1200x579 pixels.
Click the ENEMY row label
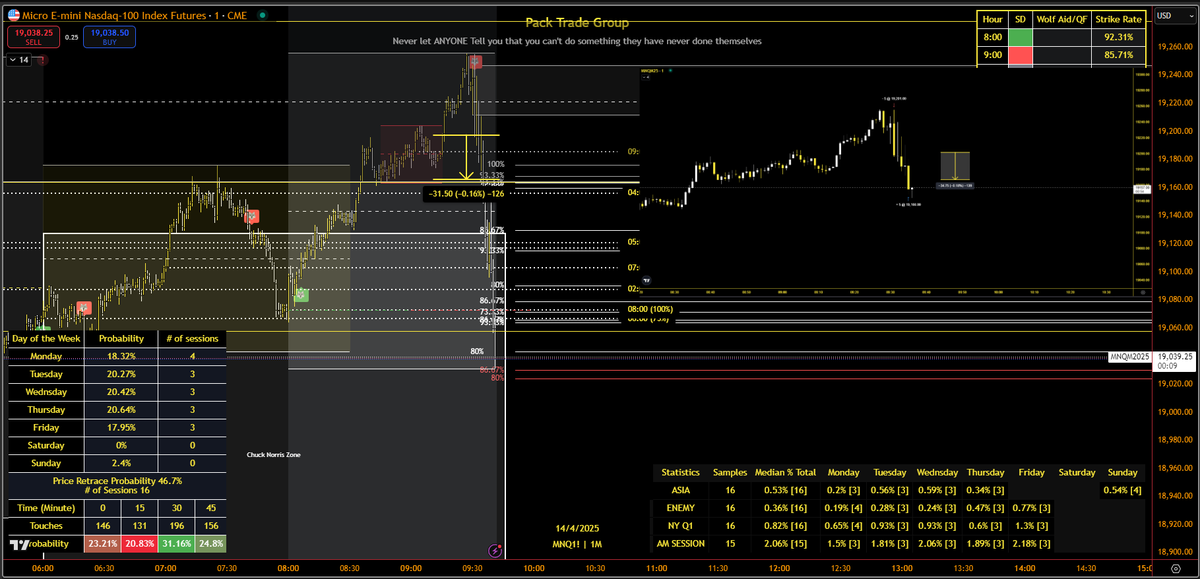680,508
